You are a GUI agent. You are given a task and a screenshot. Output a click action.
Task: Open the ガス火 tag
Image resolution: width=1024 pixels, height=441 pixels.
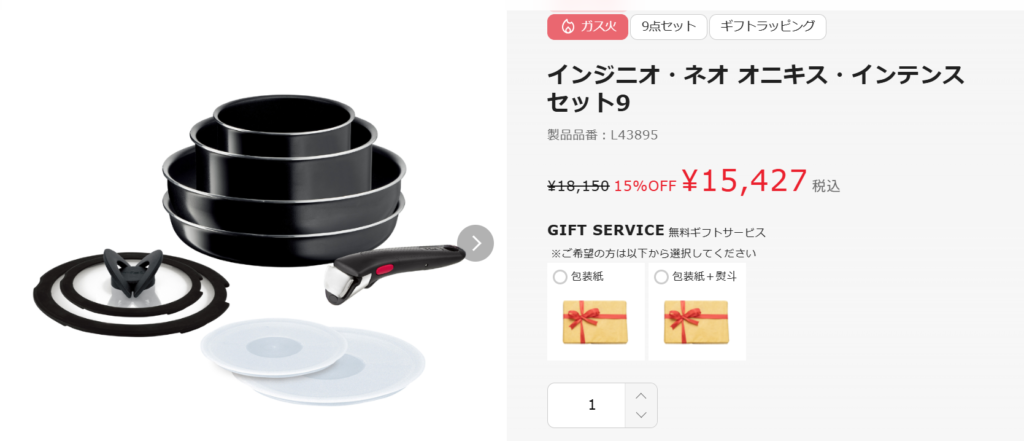pyautogui.click(x=588, y=27)
